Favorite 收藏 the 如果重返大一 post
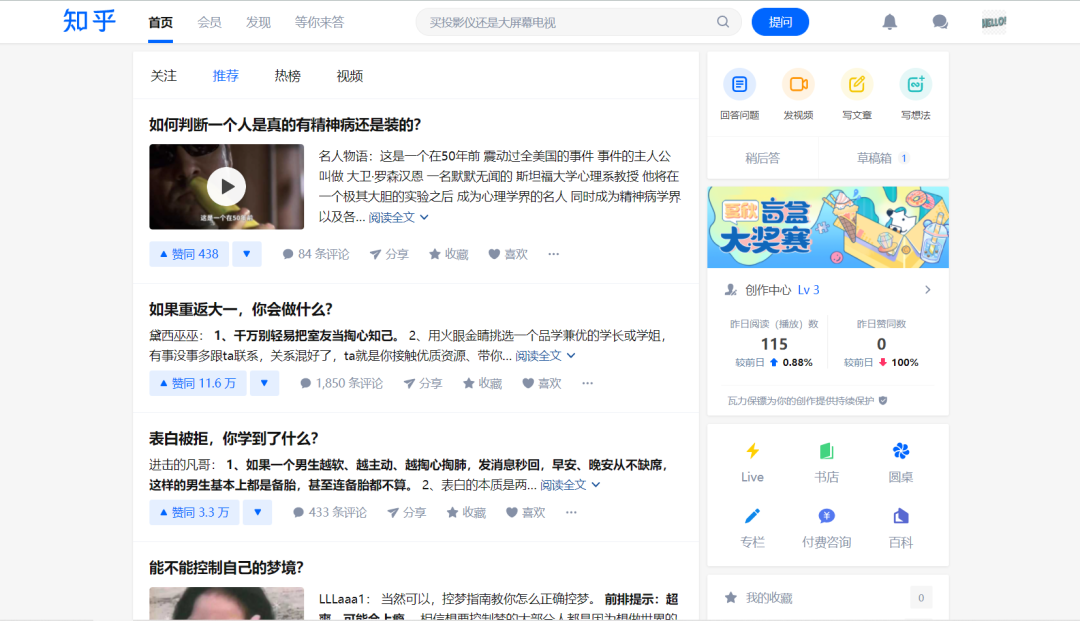The width and height of the screenshot is (1080, 621). (482, 383)
